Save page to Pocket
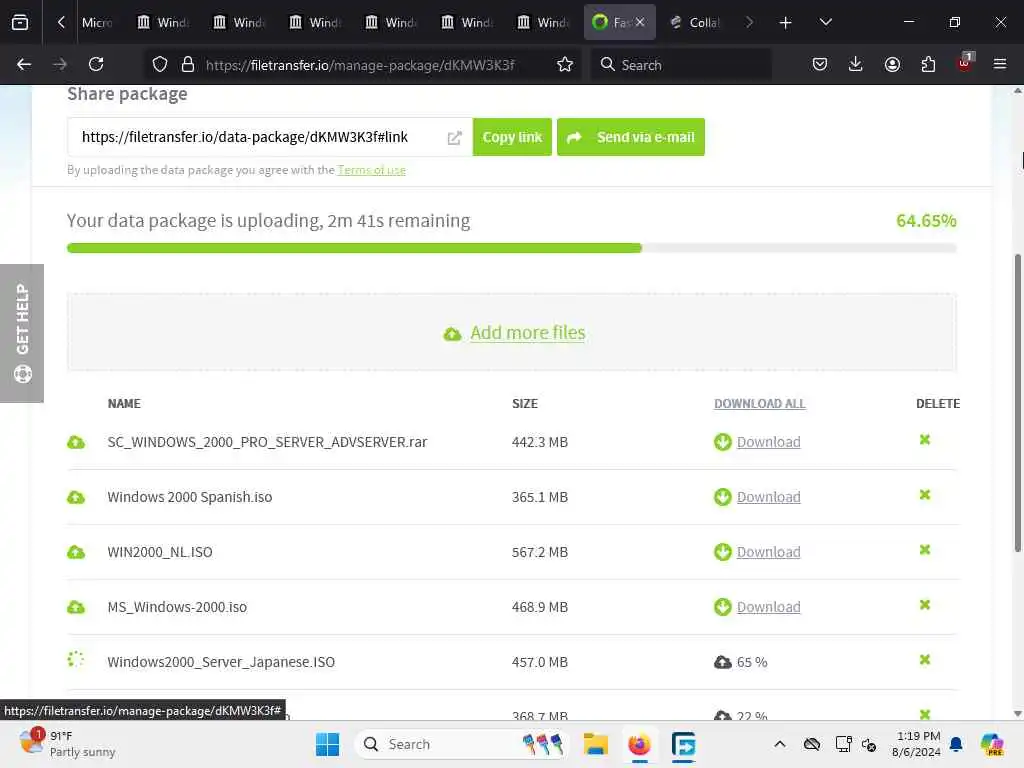 (820, 65)
